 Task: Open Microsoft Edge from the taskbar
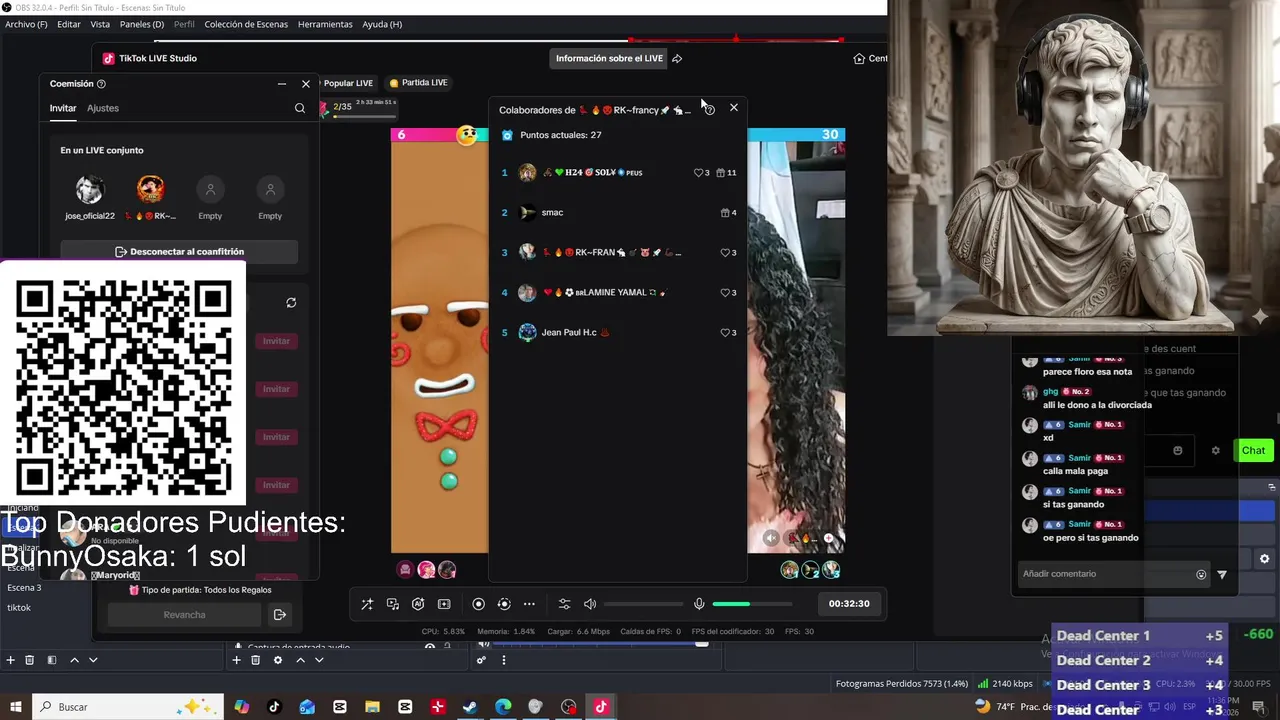503,707
